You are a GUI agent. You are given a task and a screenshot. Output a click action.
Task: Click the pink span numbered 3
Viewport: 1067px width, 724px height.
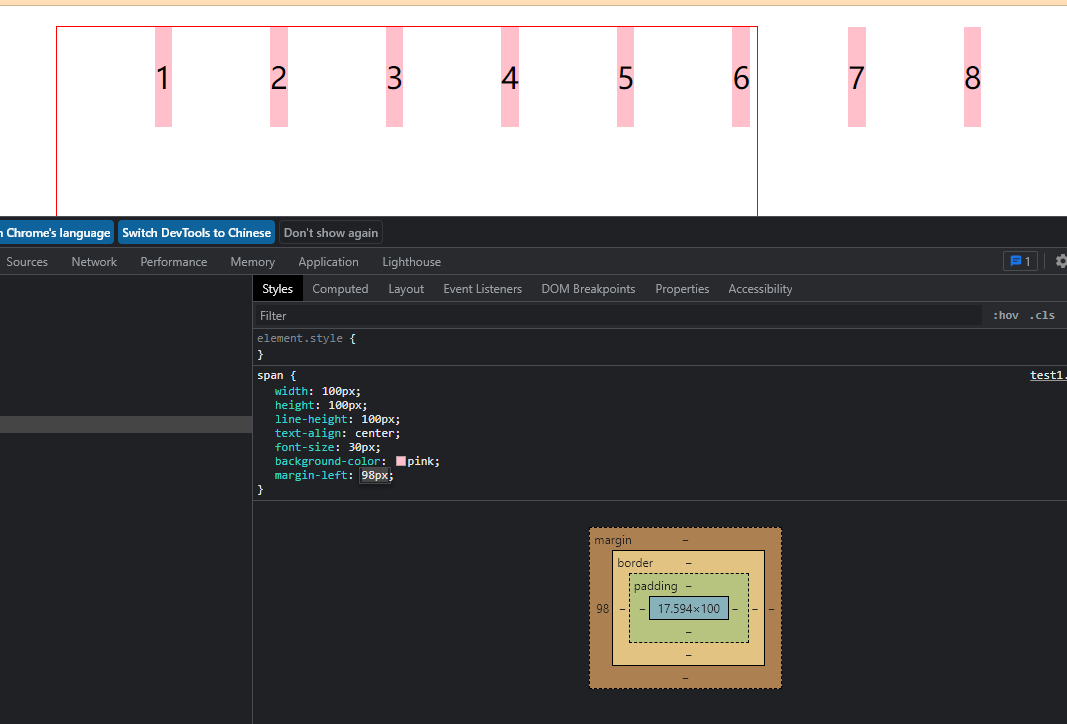pyautogui.click(x=395, y=77)
